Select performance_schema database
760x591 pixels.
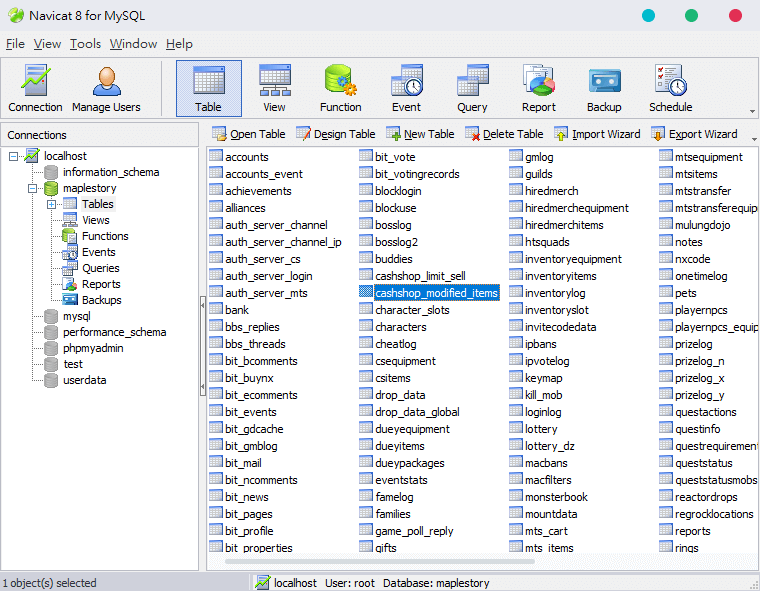click(114, 332)
